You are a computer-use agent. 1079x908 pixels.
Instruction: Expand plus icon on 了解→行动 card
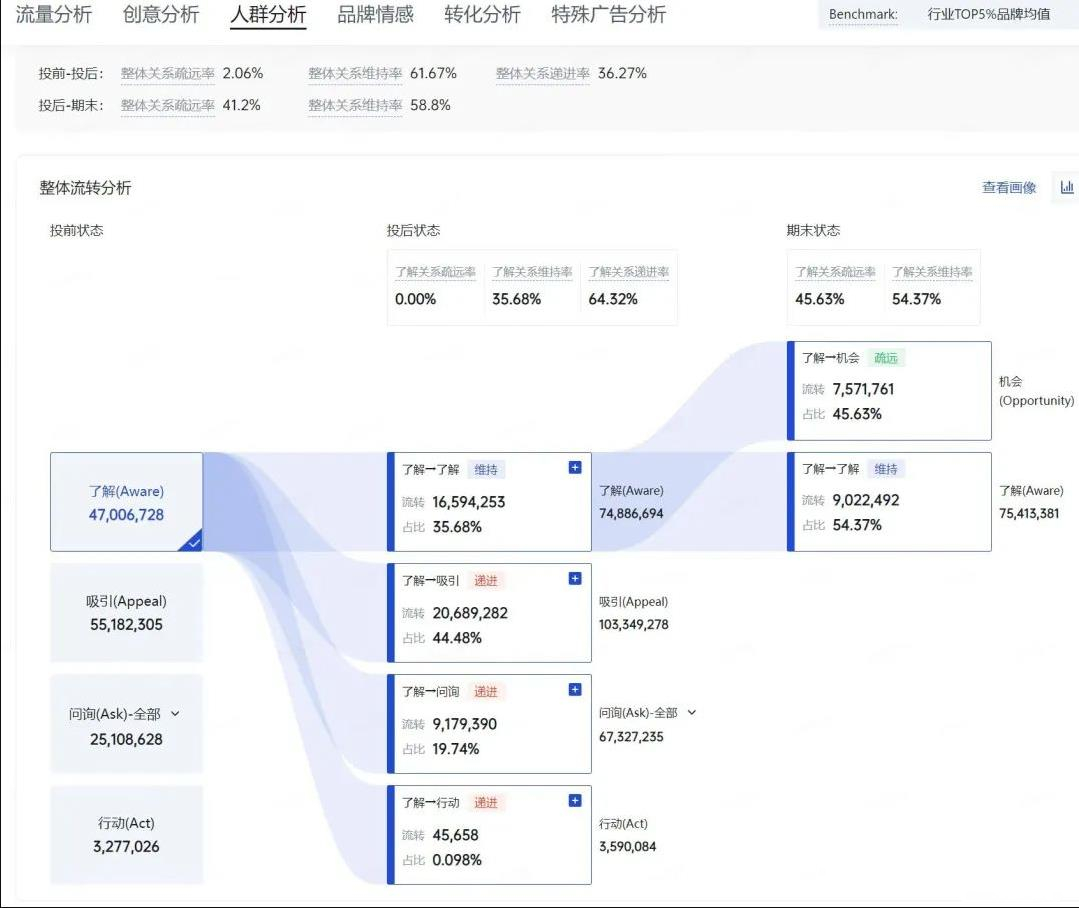(575, 801)
